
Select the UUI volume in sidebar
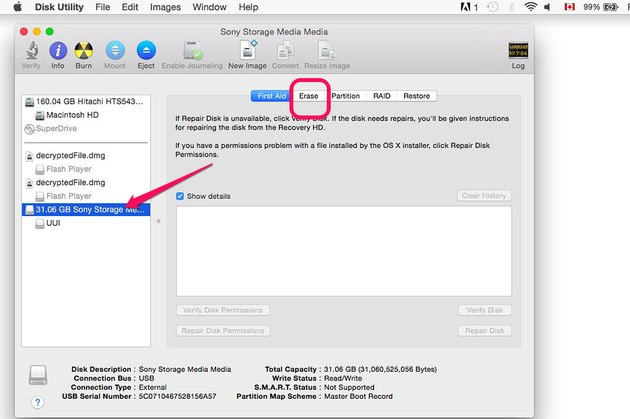coord(54,224)
